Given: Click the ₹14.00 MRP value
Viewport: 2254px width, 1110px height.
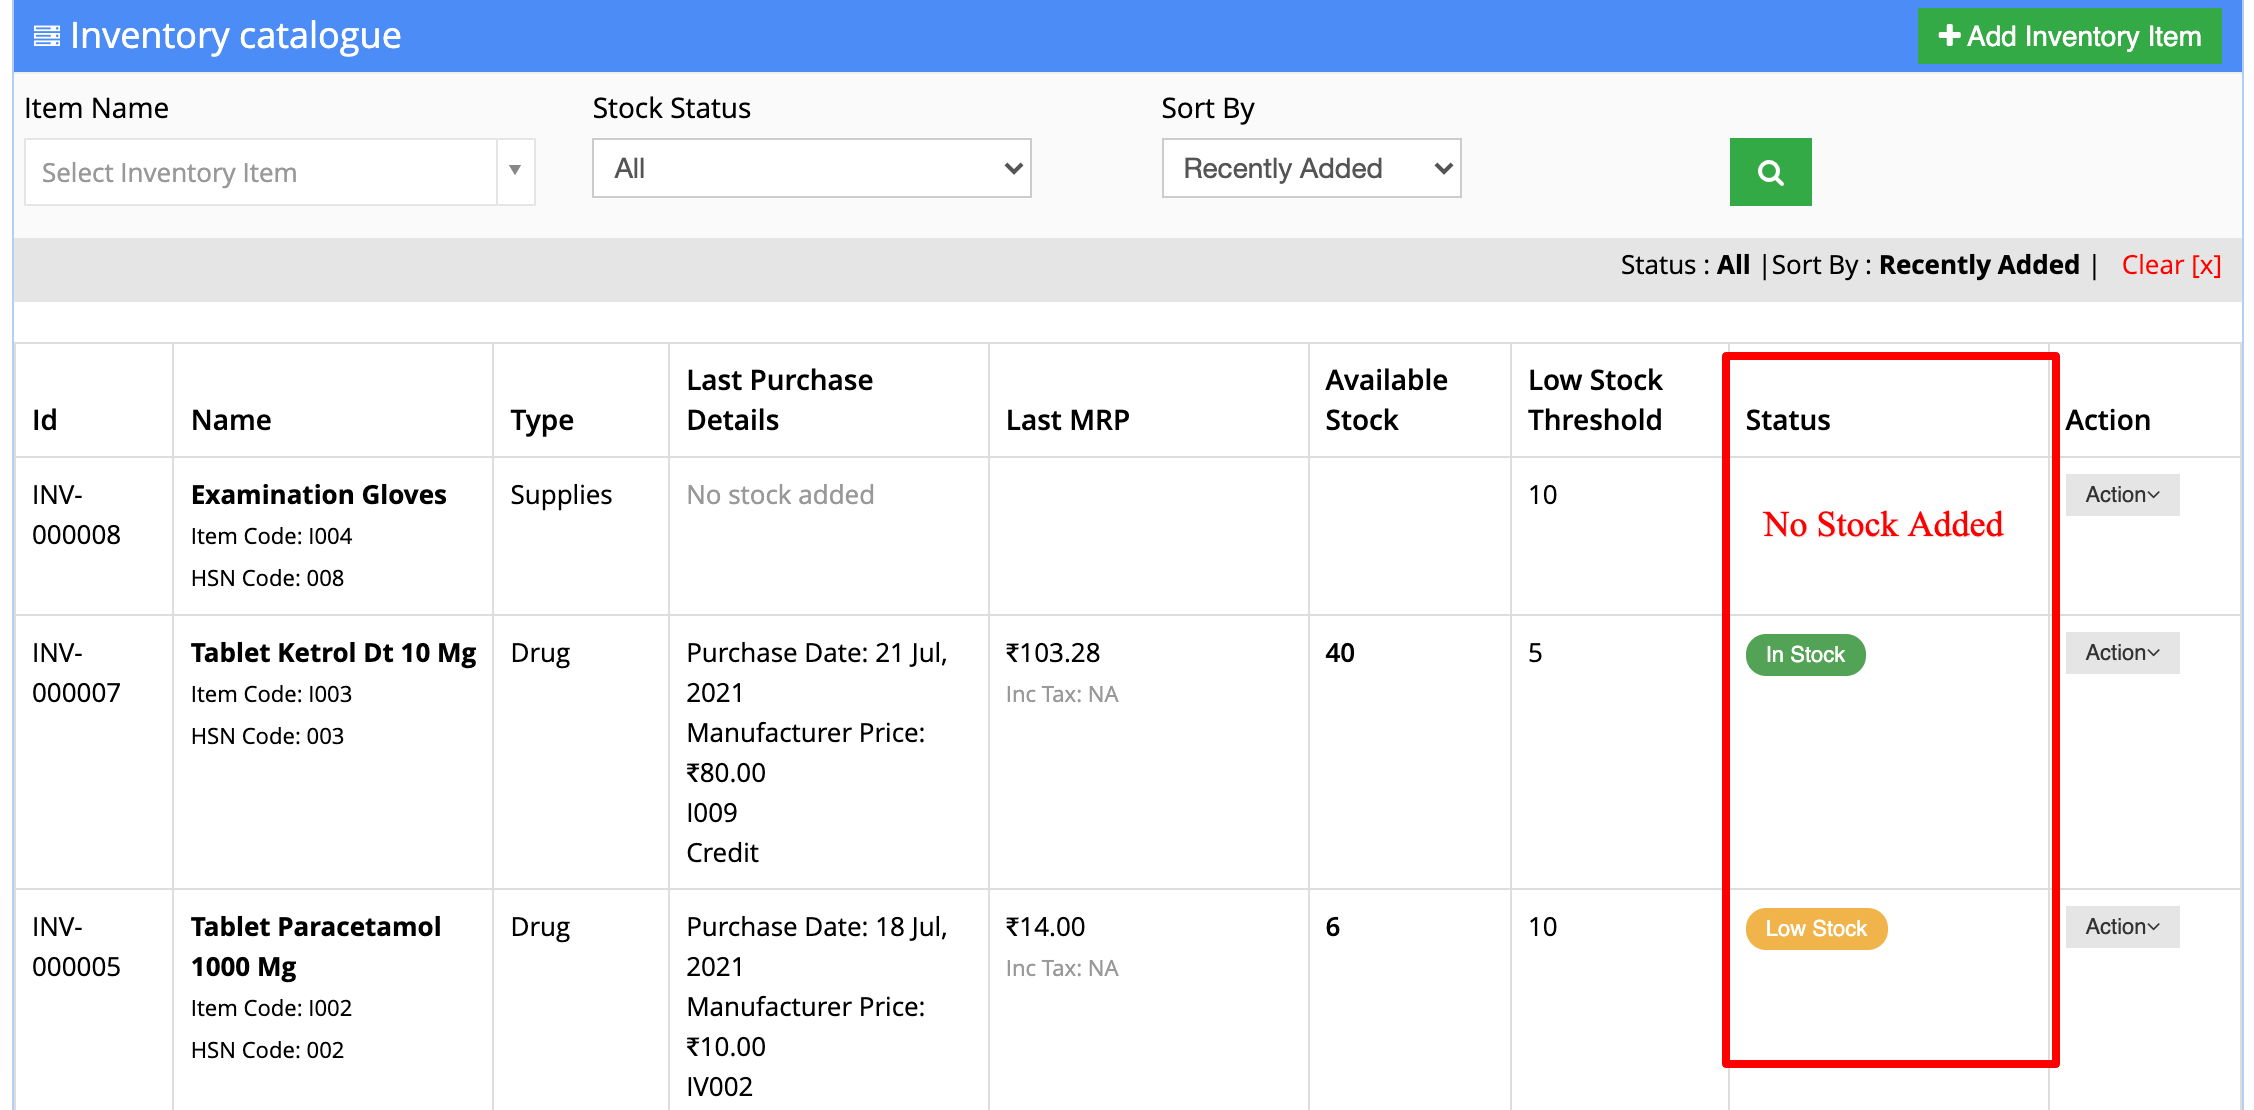Looking at the screenshot, I should [x=1045, y=927].
